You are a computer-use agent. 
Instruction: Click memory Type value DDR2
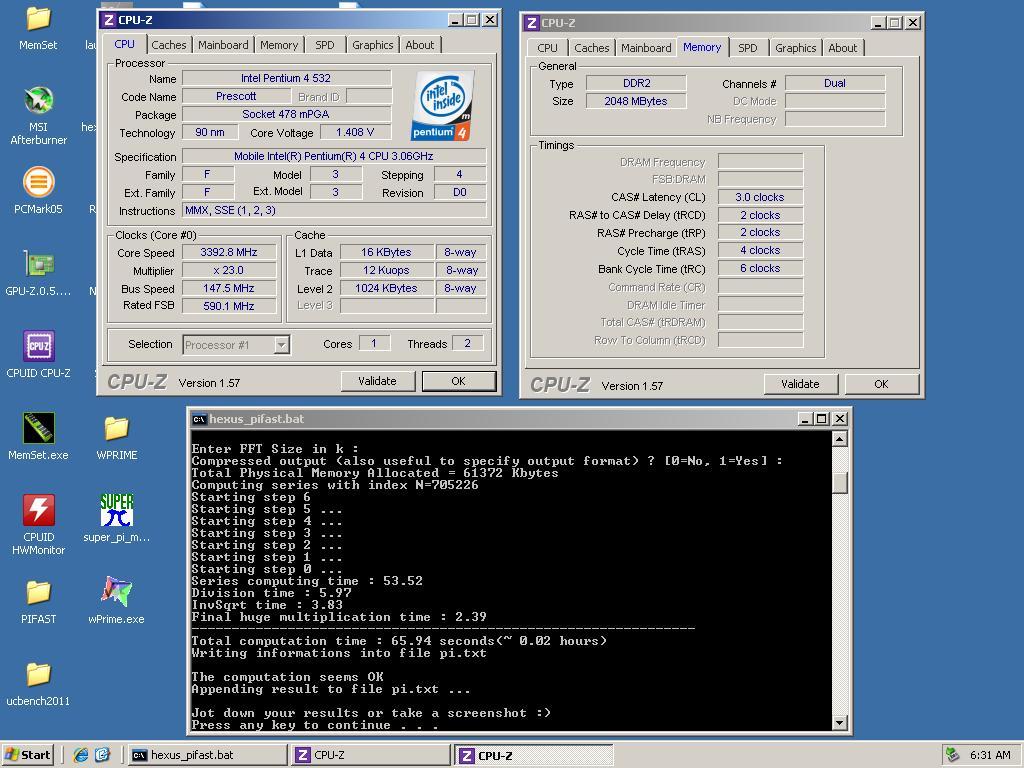(x=636, y=83)
